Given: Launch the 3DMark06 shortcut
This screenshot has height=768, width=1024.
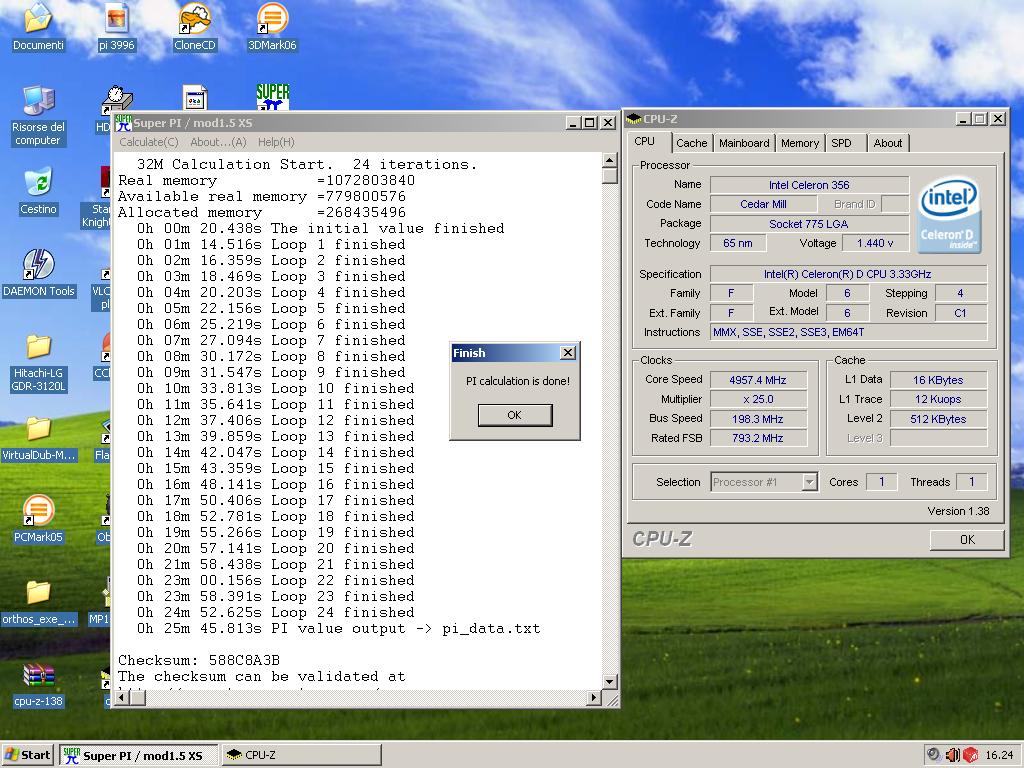Looking at the screenshot, I should (272, 26).
